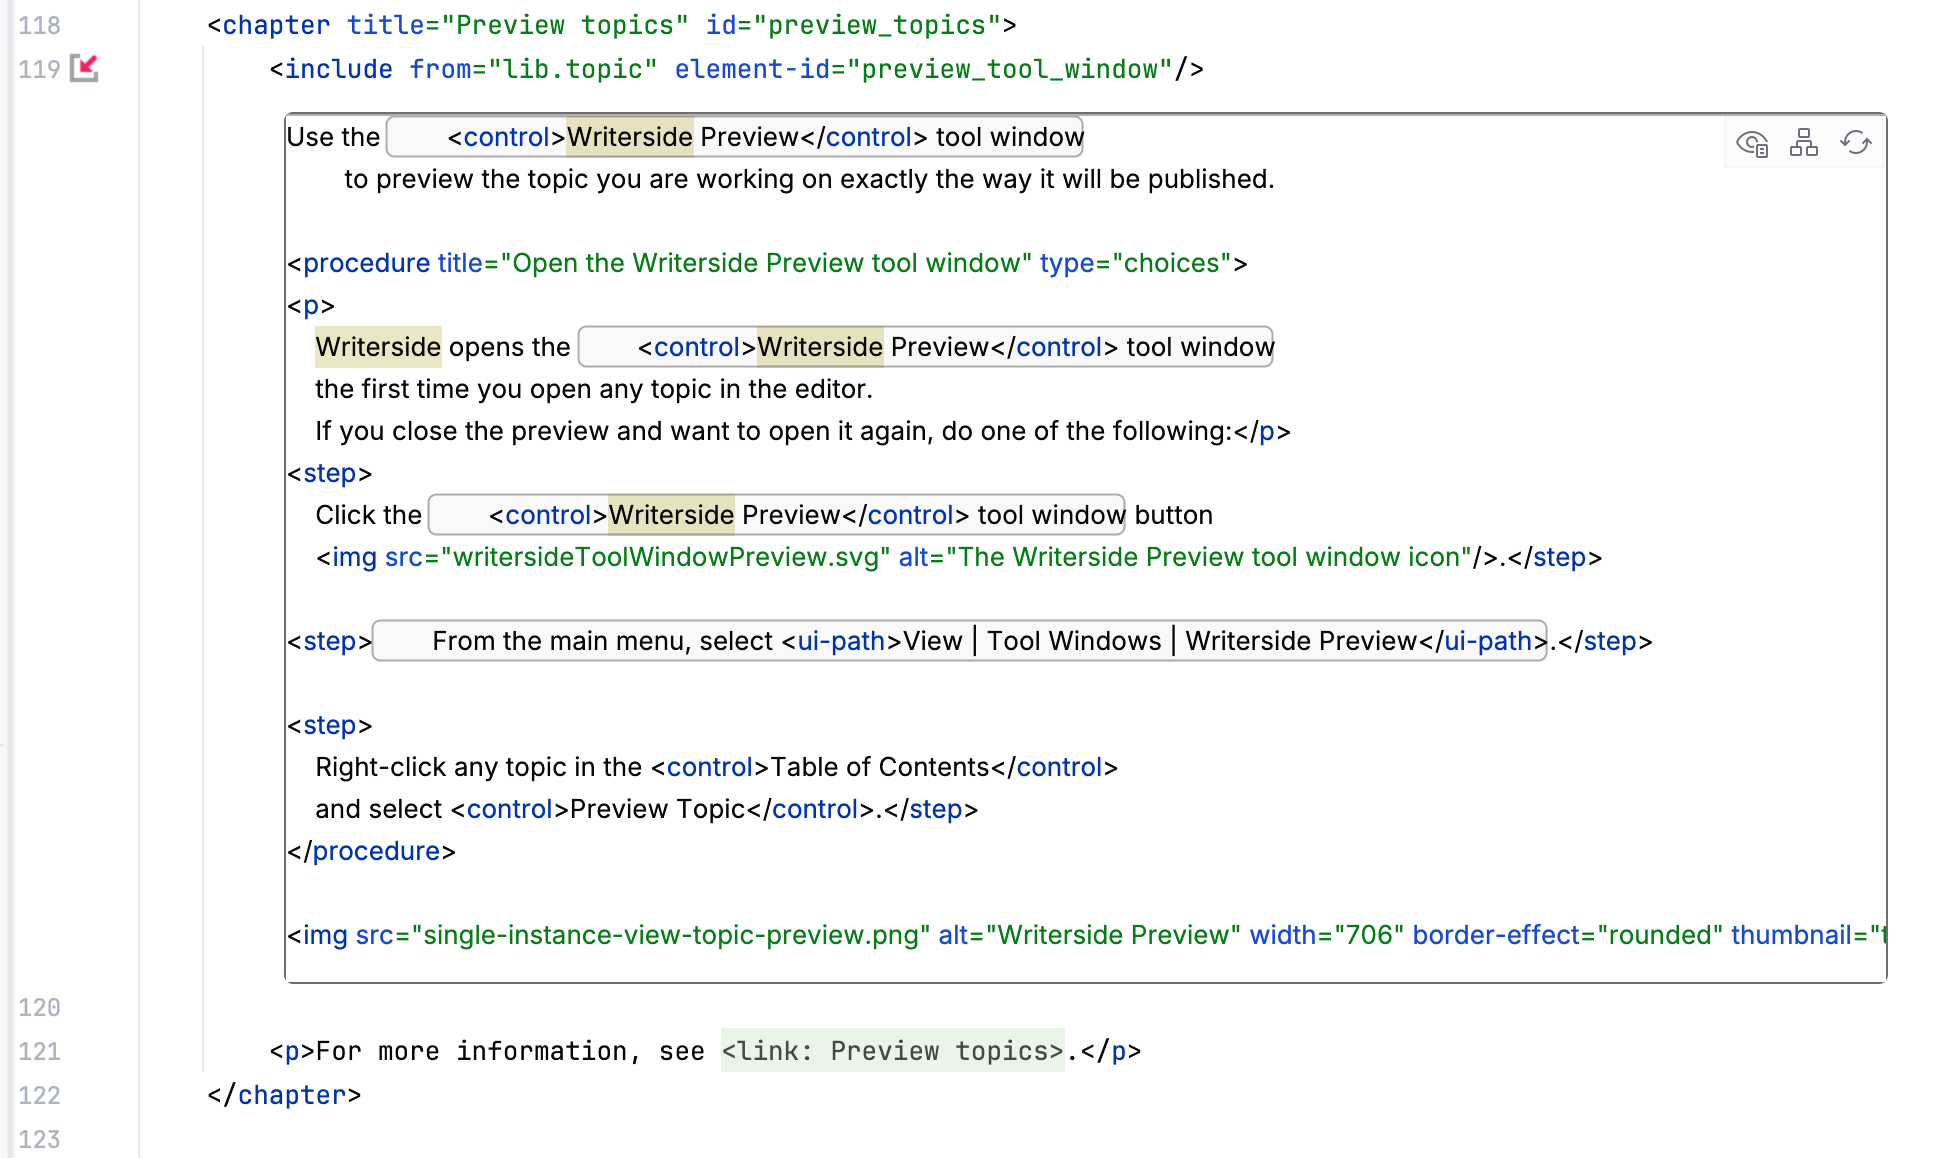Image resolution: width=1950 pixels, height=1158 pixels.
Task: Click "Click the" text in the first step
Action: tap(368, 515)
